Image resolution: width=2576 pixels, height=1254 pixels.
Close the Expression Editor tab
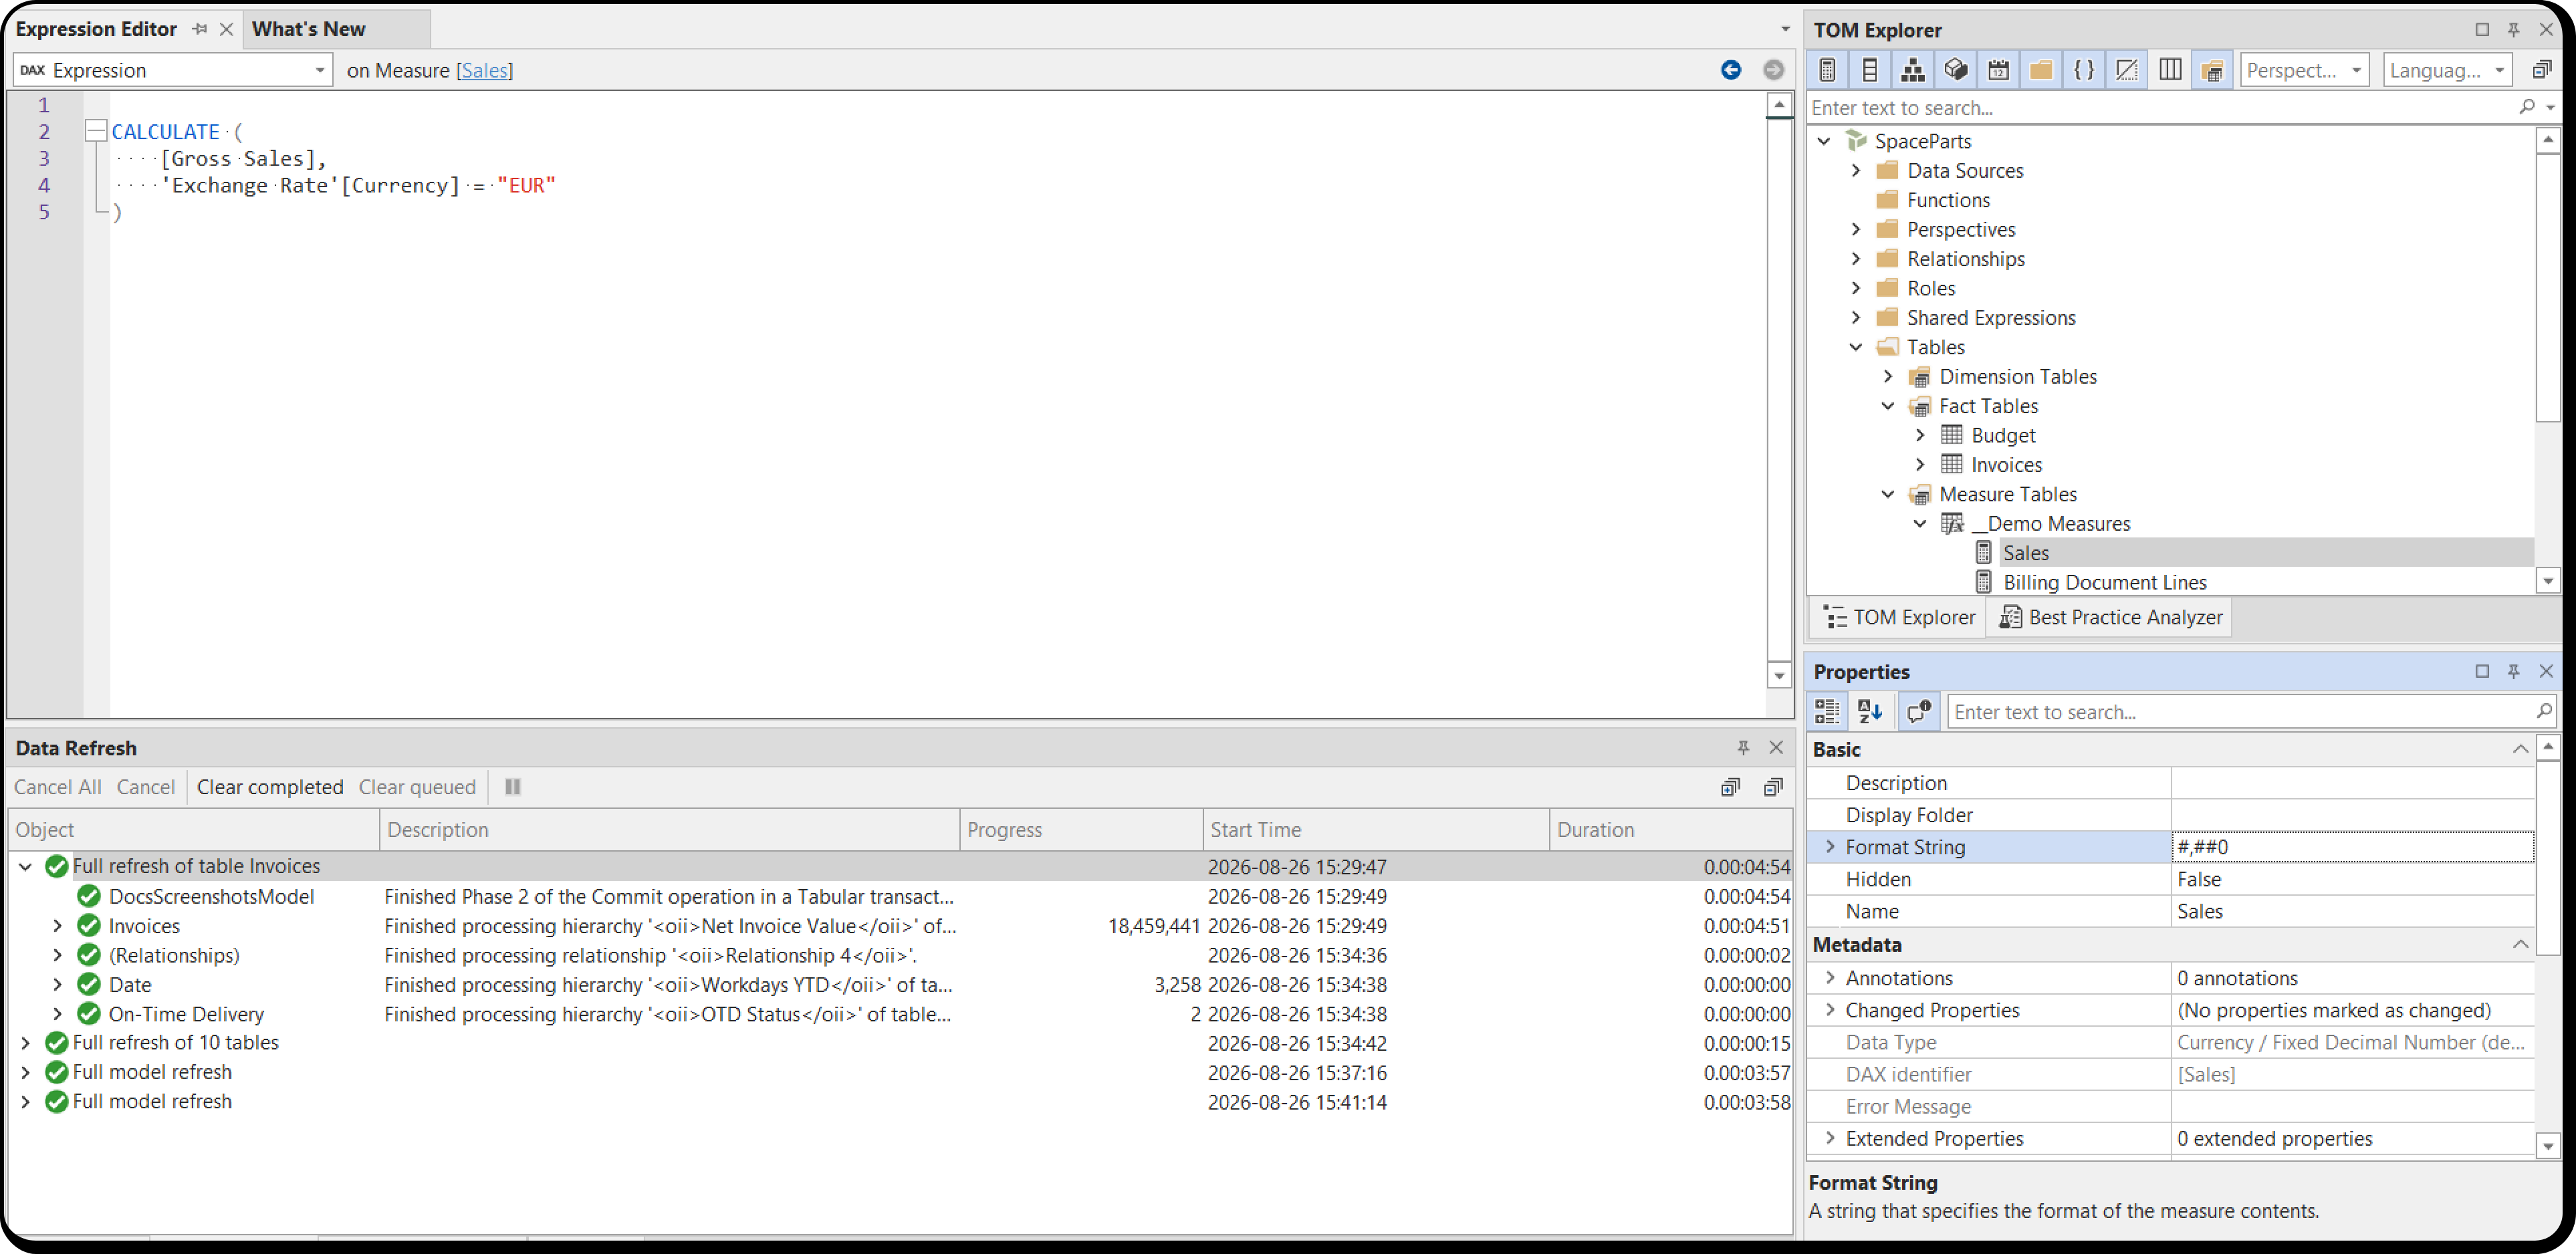(x=227, y=29)
